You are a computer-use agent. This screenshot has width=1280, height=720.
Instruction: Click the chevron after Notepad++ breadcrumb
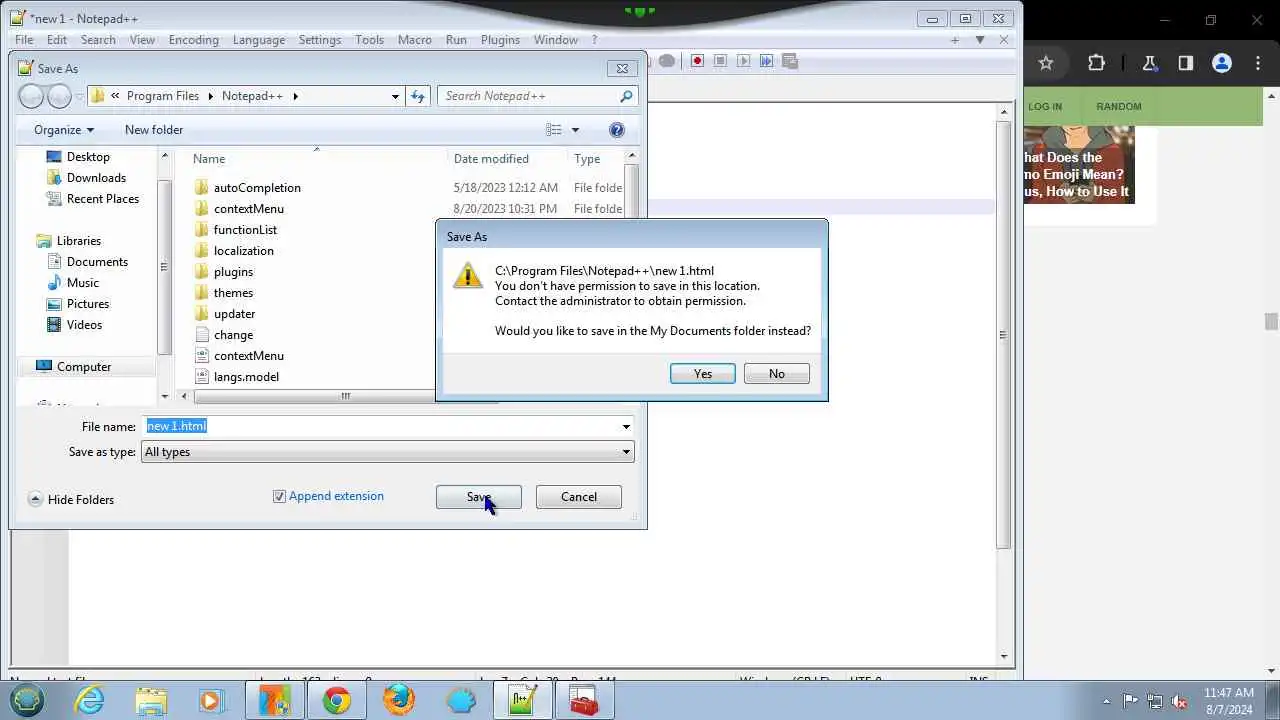pos(295,96)
